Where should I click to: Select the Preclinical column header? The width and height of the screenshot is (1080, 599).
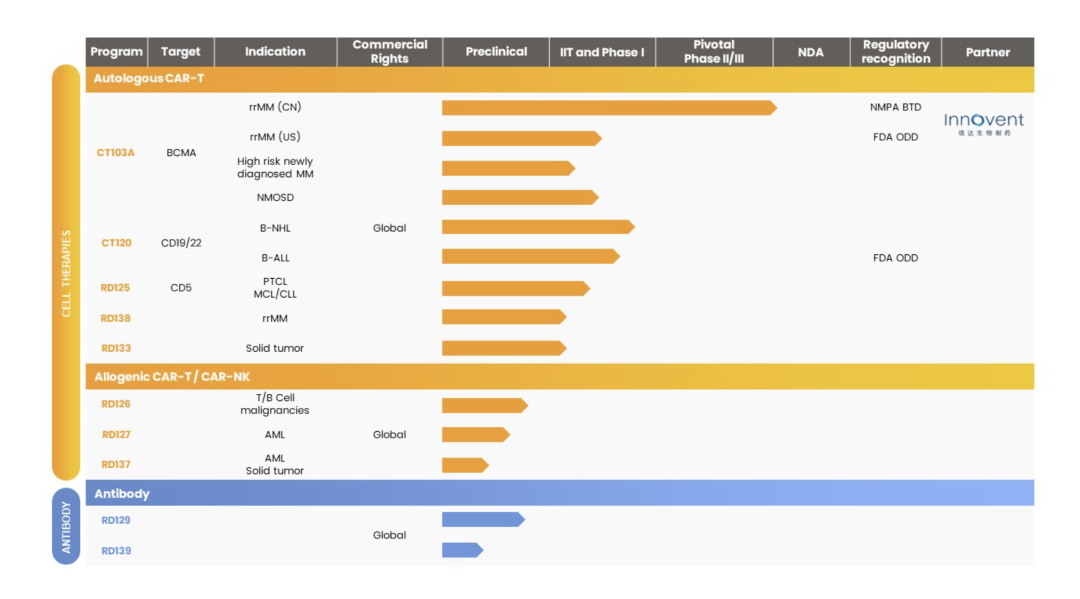(496, 52)
